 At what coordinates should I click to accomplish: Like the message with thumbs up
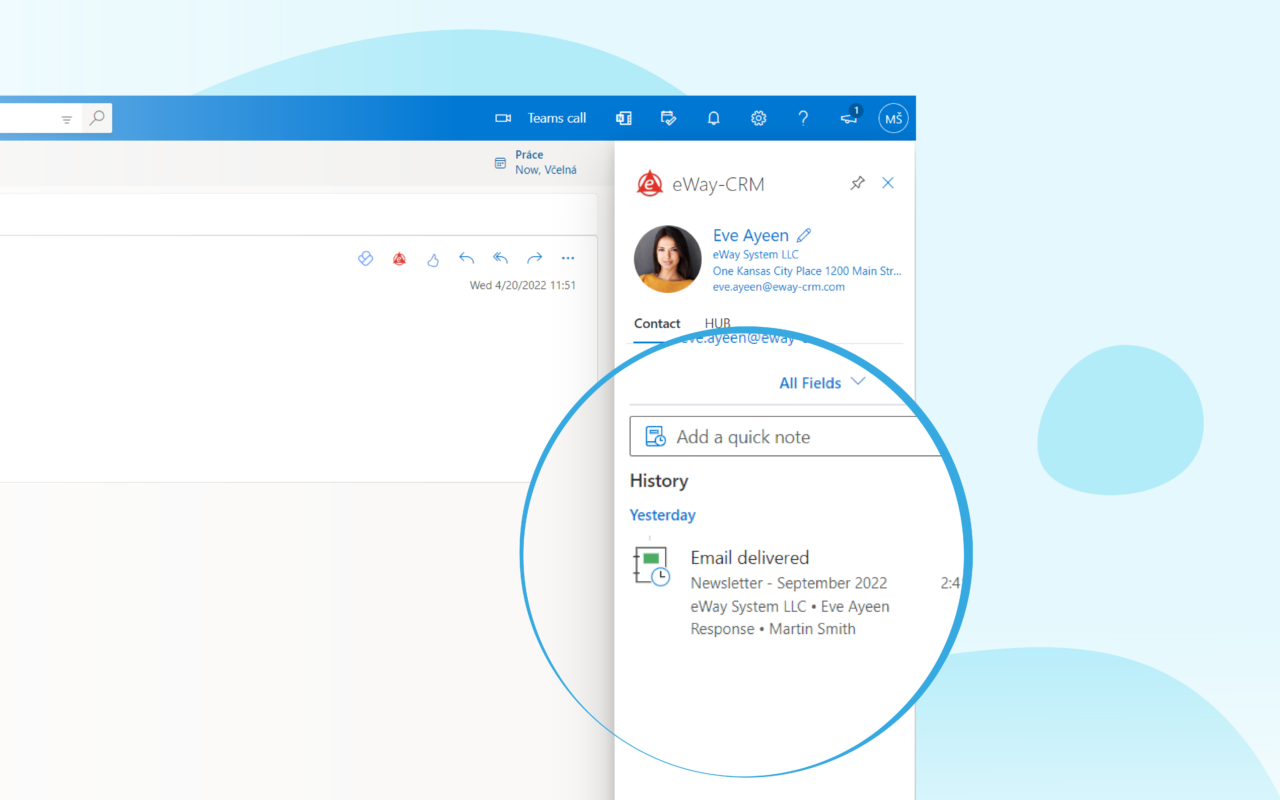433,259
